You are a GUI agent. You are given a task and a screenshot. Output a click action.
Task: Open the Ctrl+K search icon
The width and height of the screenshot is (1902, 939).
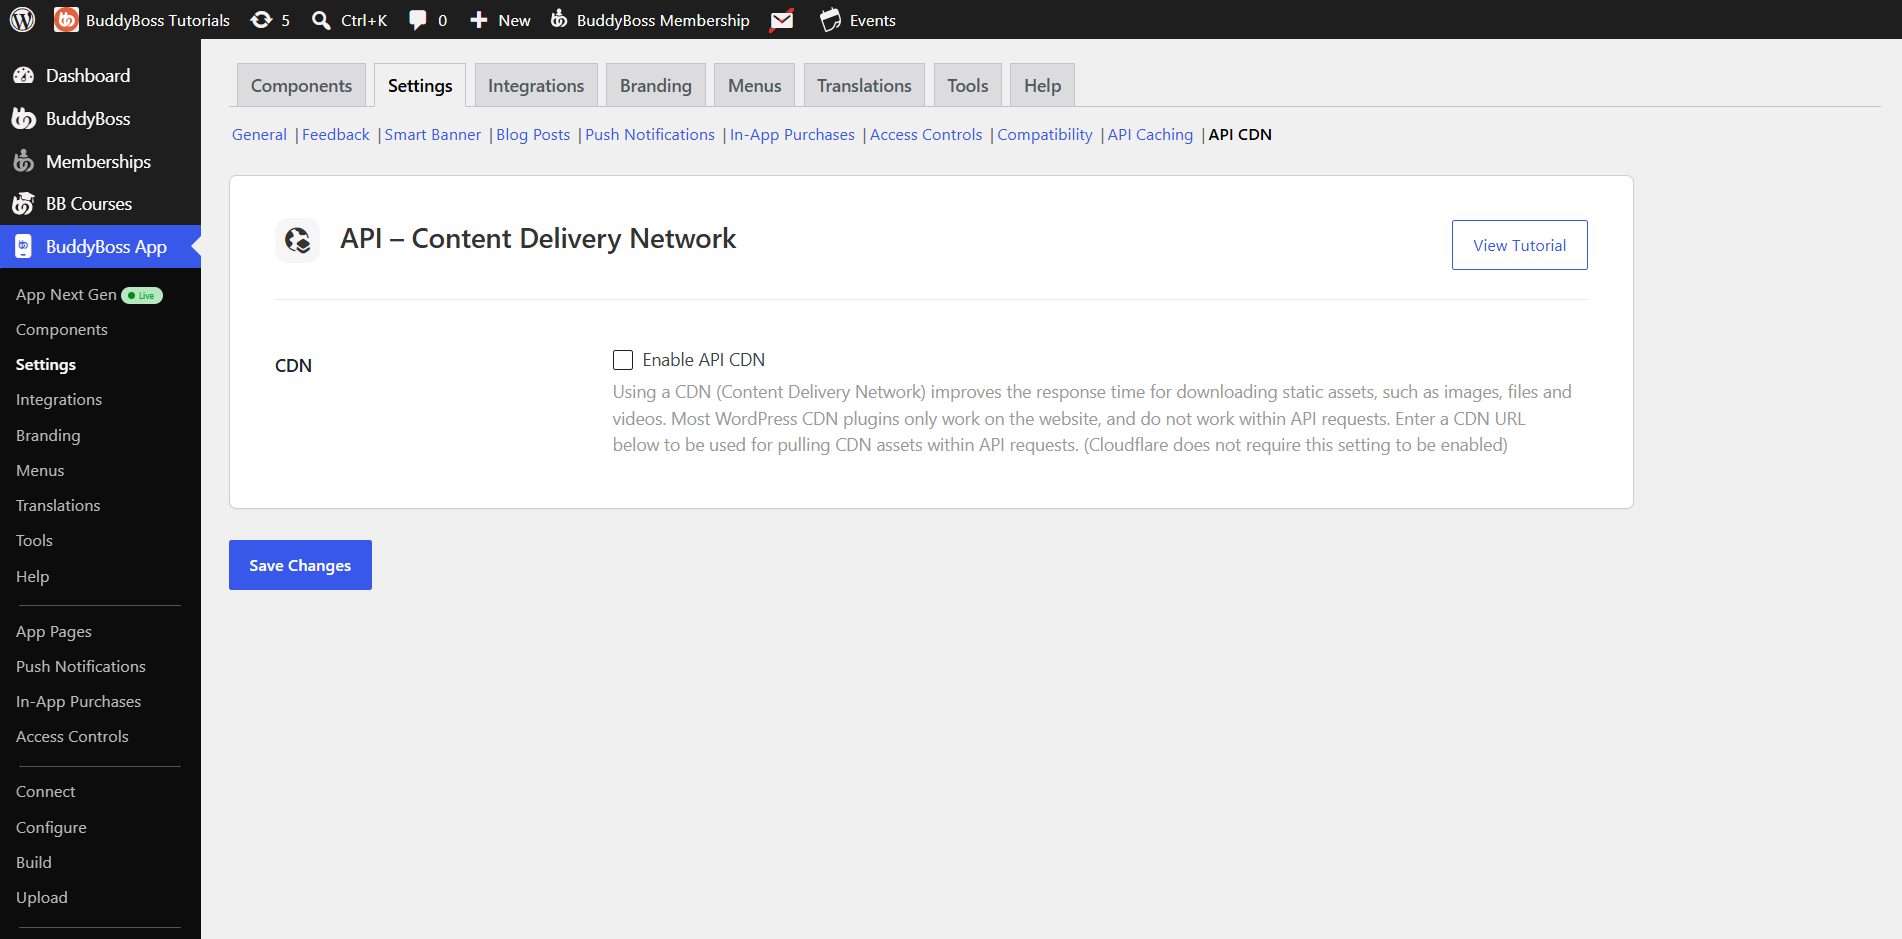click(321, 20)
